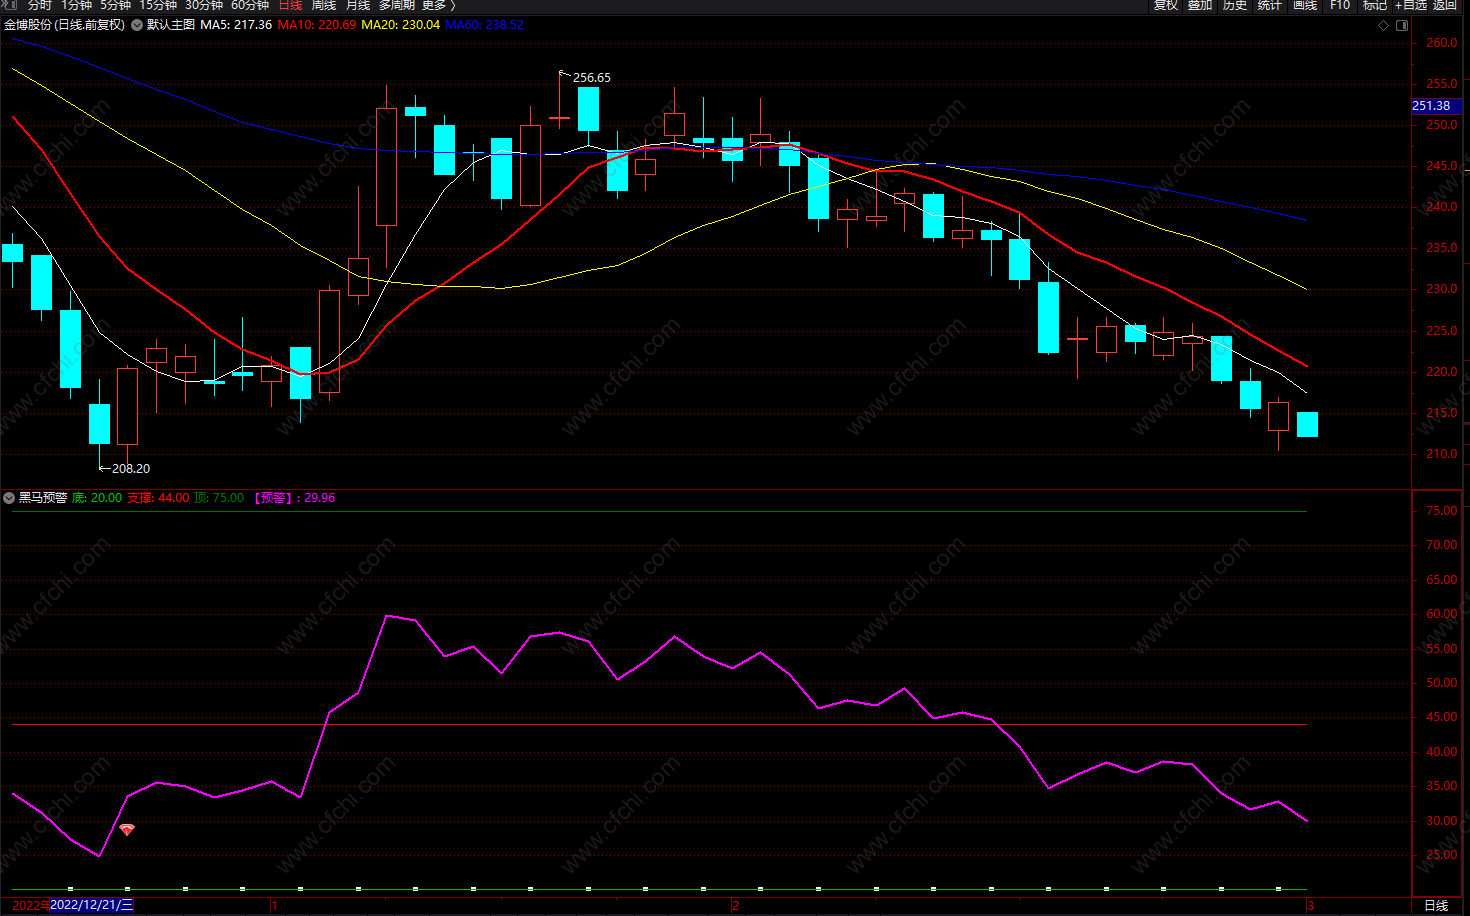This screenshot has width=1470, height=916.
Task: Switch to the 月线 monthly chart tab
Action: [x=358, y=5]
